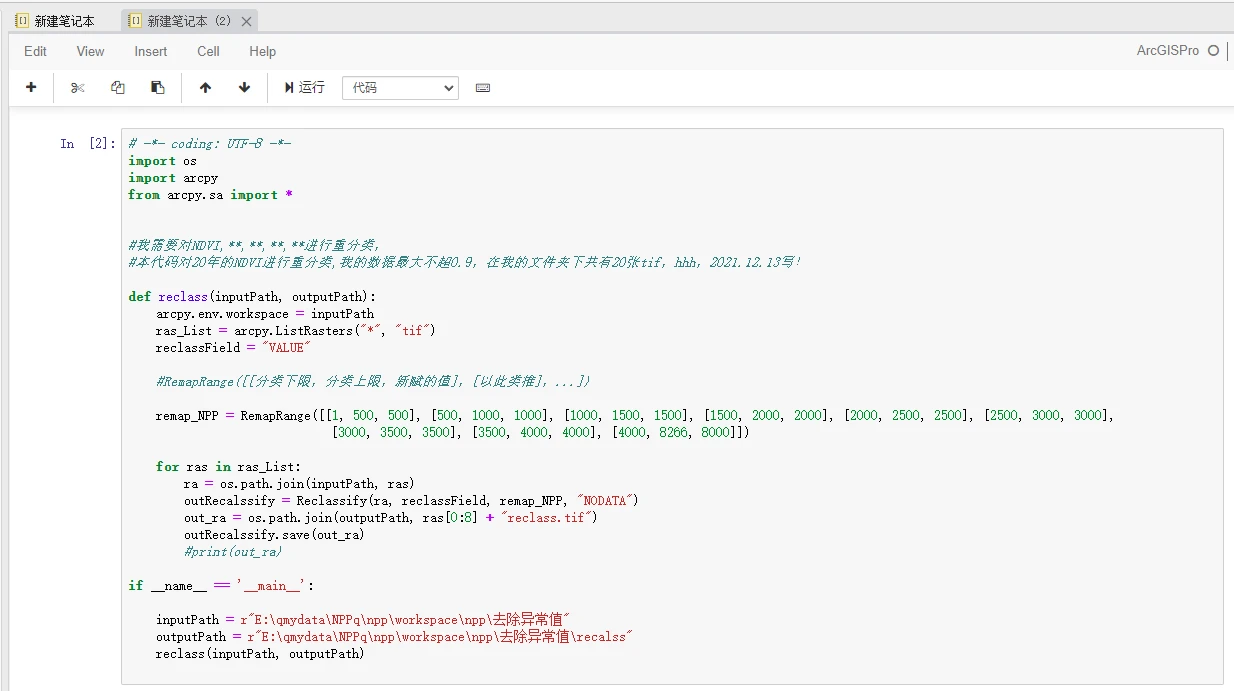Close the 新建笔记本 (2) tab
This screenshot has height=691, width=1234.
coord(246,21)
